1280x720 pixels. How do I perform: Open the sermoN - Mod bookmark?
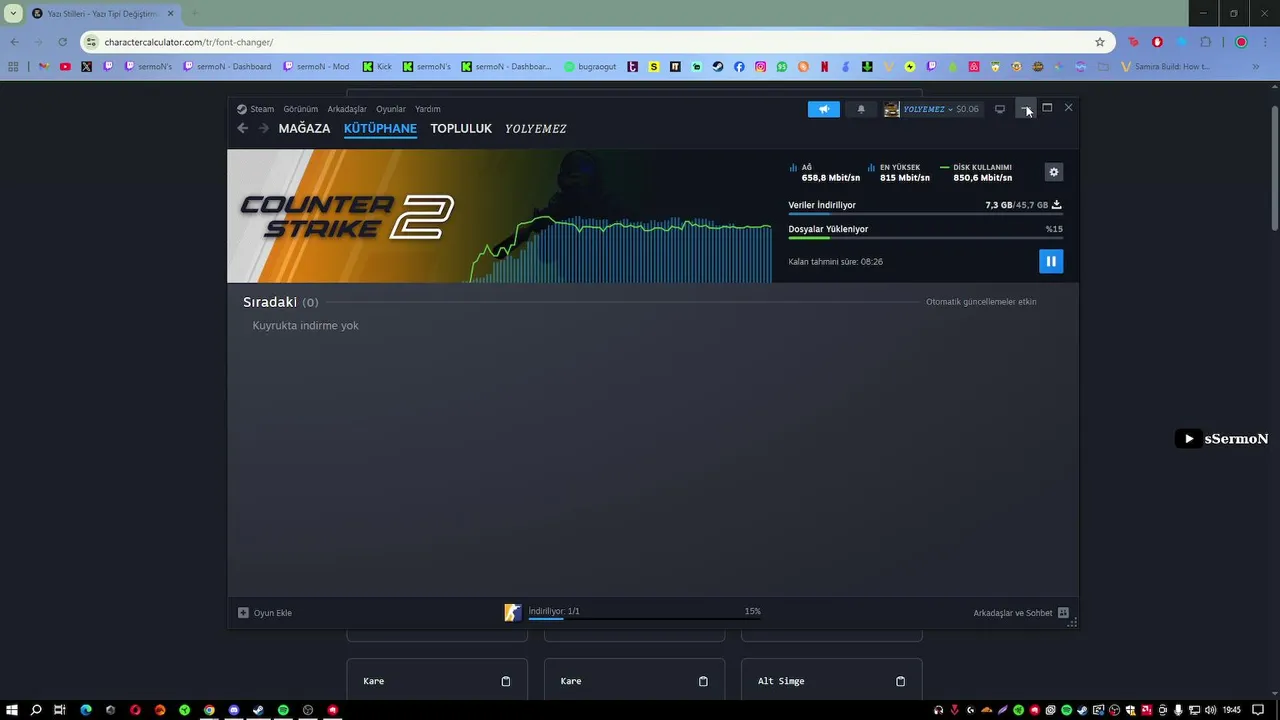click(316, 67)
